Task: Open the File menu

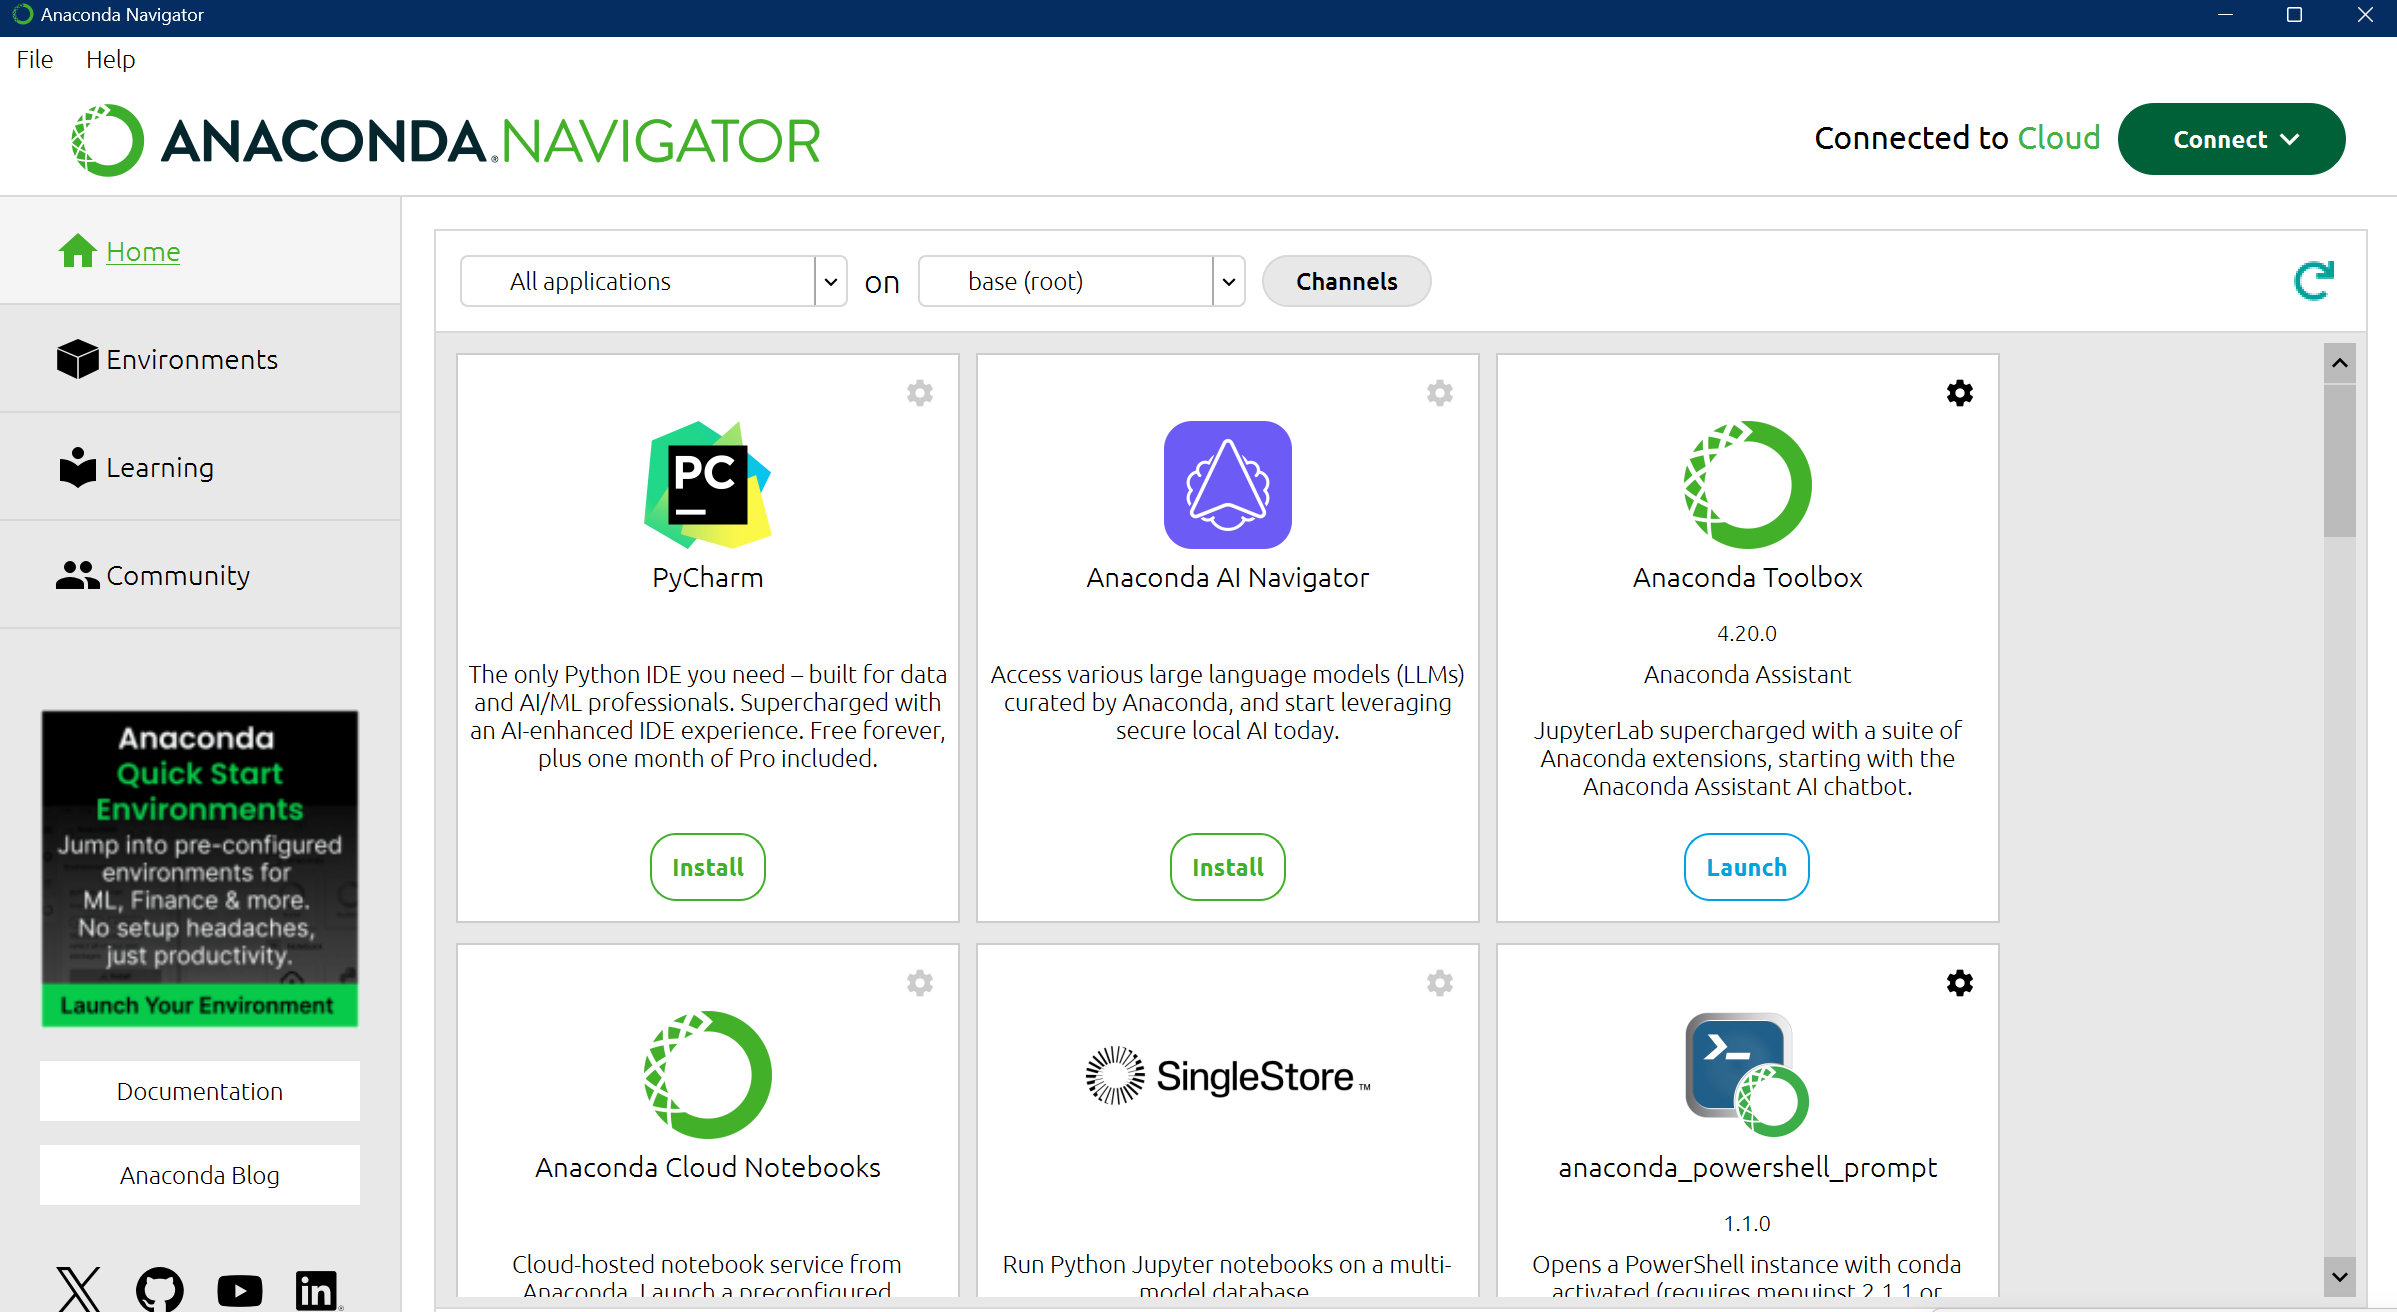Action: pyautogui.click(x=35, y=59)
